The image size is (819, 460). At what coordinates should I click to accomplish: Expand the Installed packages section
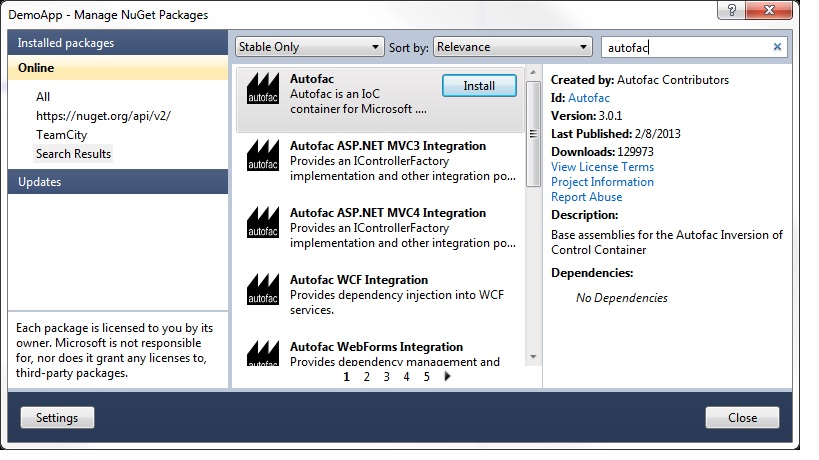118,43
